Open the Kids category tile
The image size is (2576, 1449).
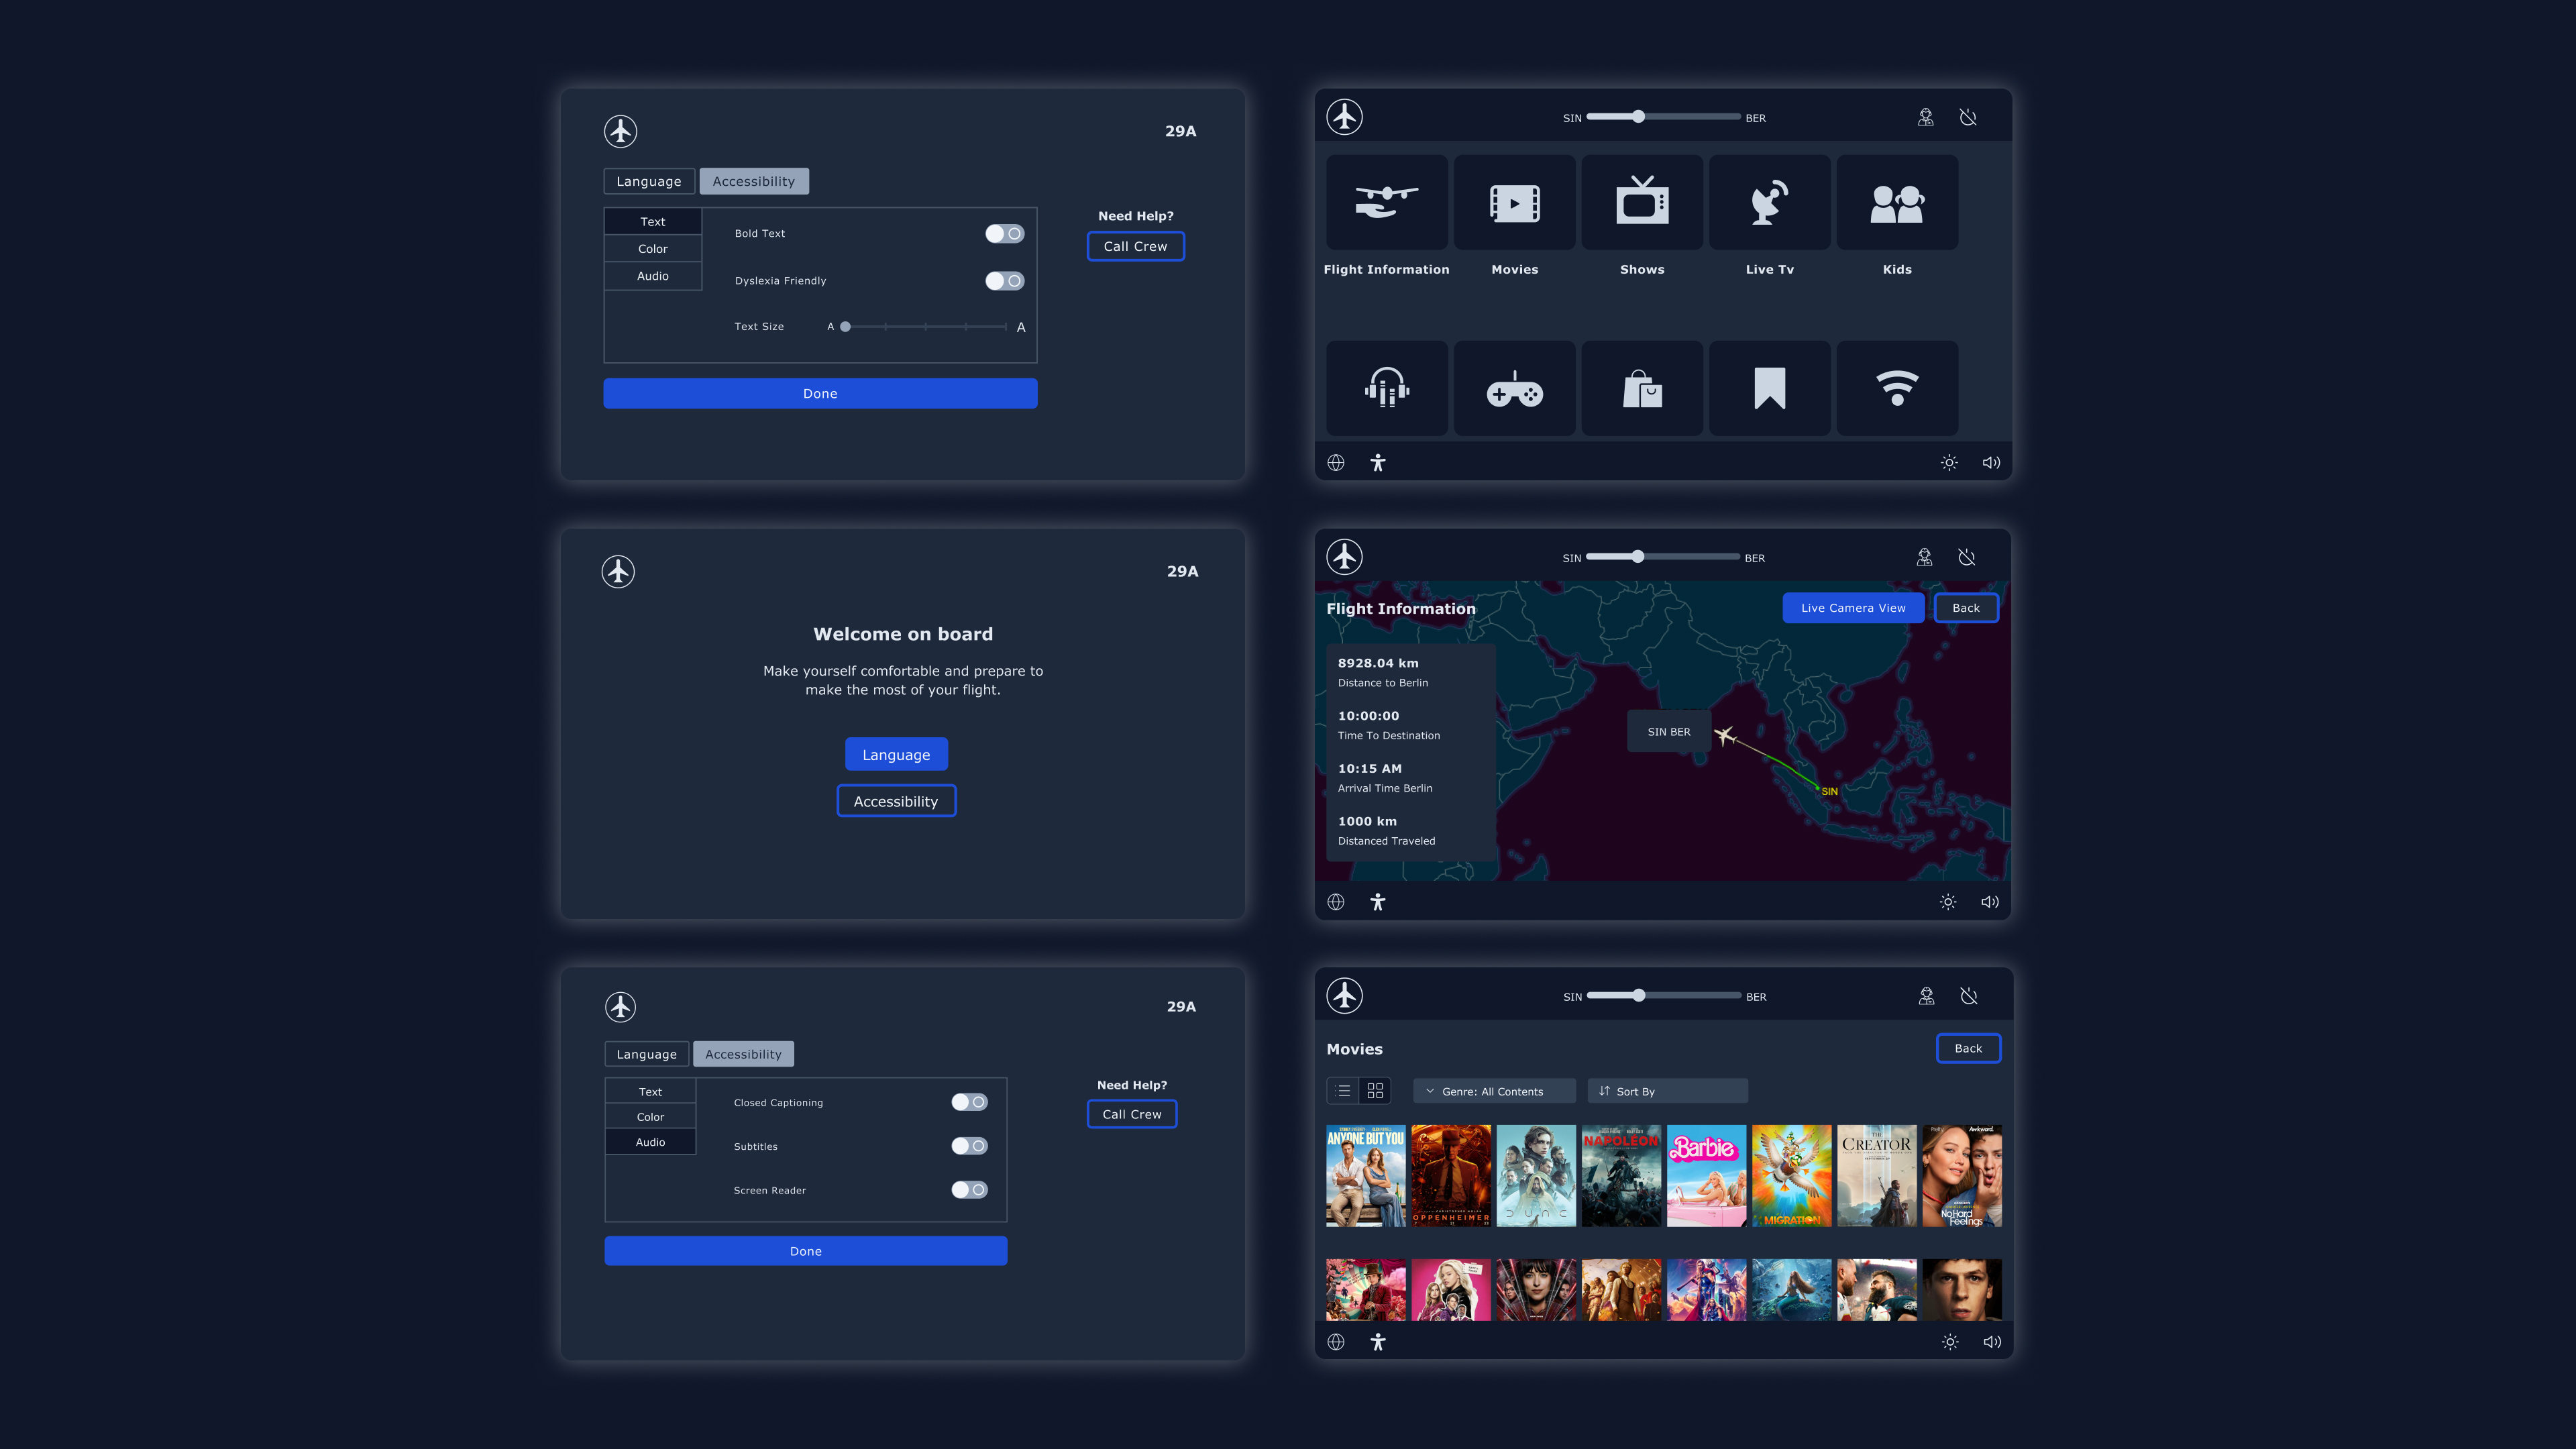(1897, 203)
